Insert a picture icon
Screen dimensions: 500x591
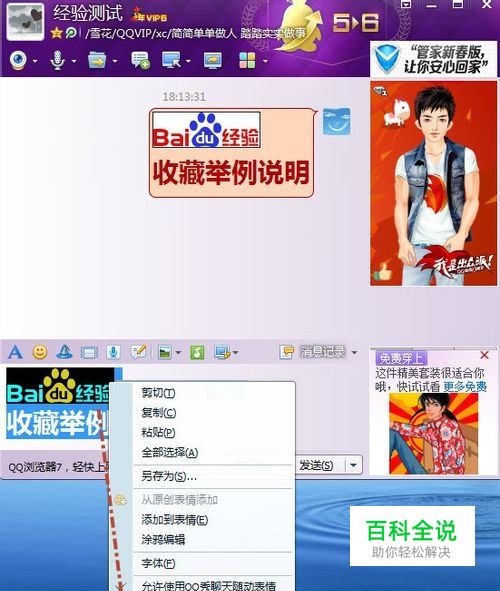pos(165,352)
